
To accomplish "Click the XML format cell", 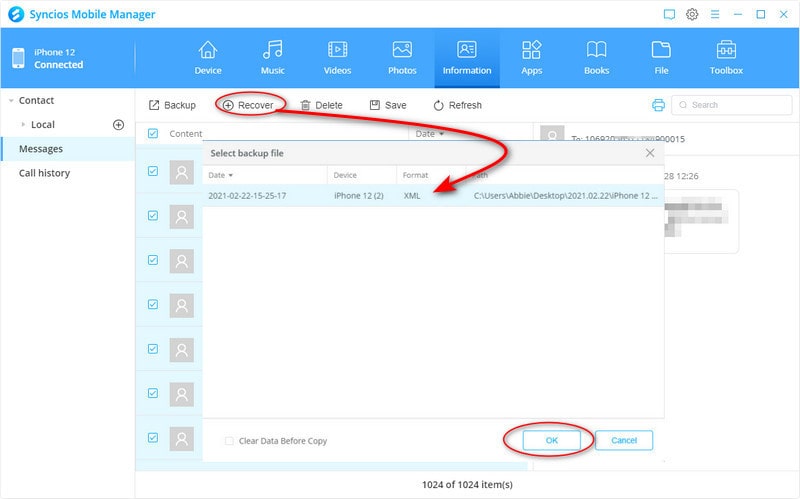I will click(412, 195).
